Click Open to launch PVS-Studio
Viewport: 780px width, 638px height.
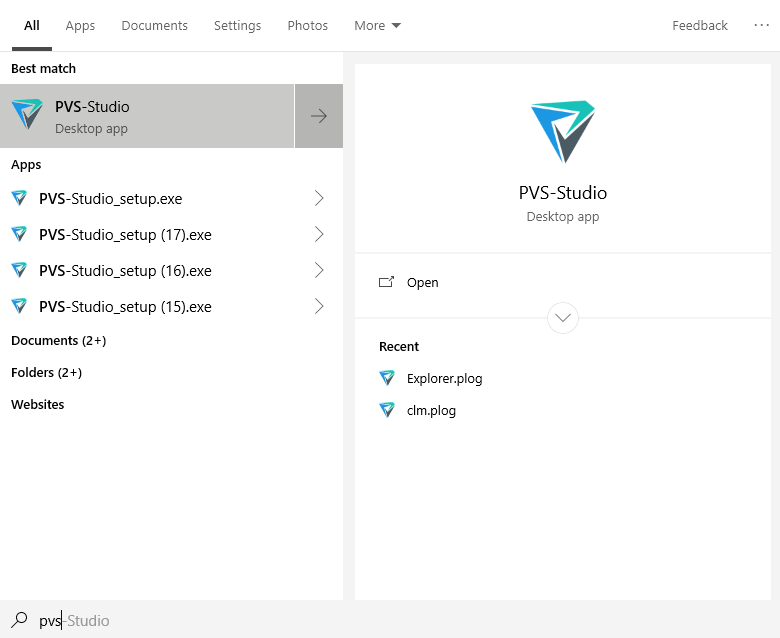422,282
